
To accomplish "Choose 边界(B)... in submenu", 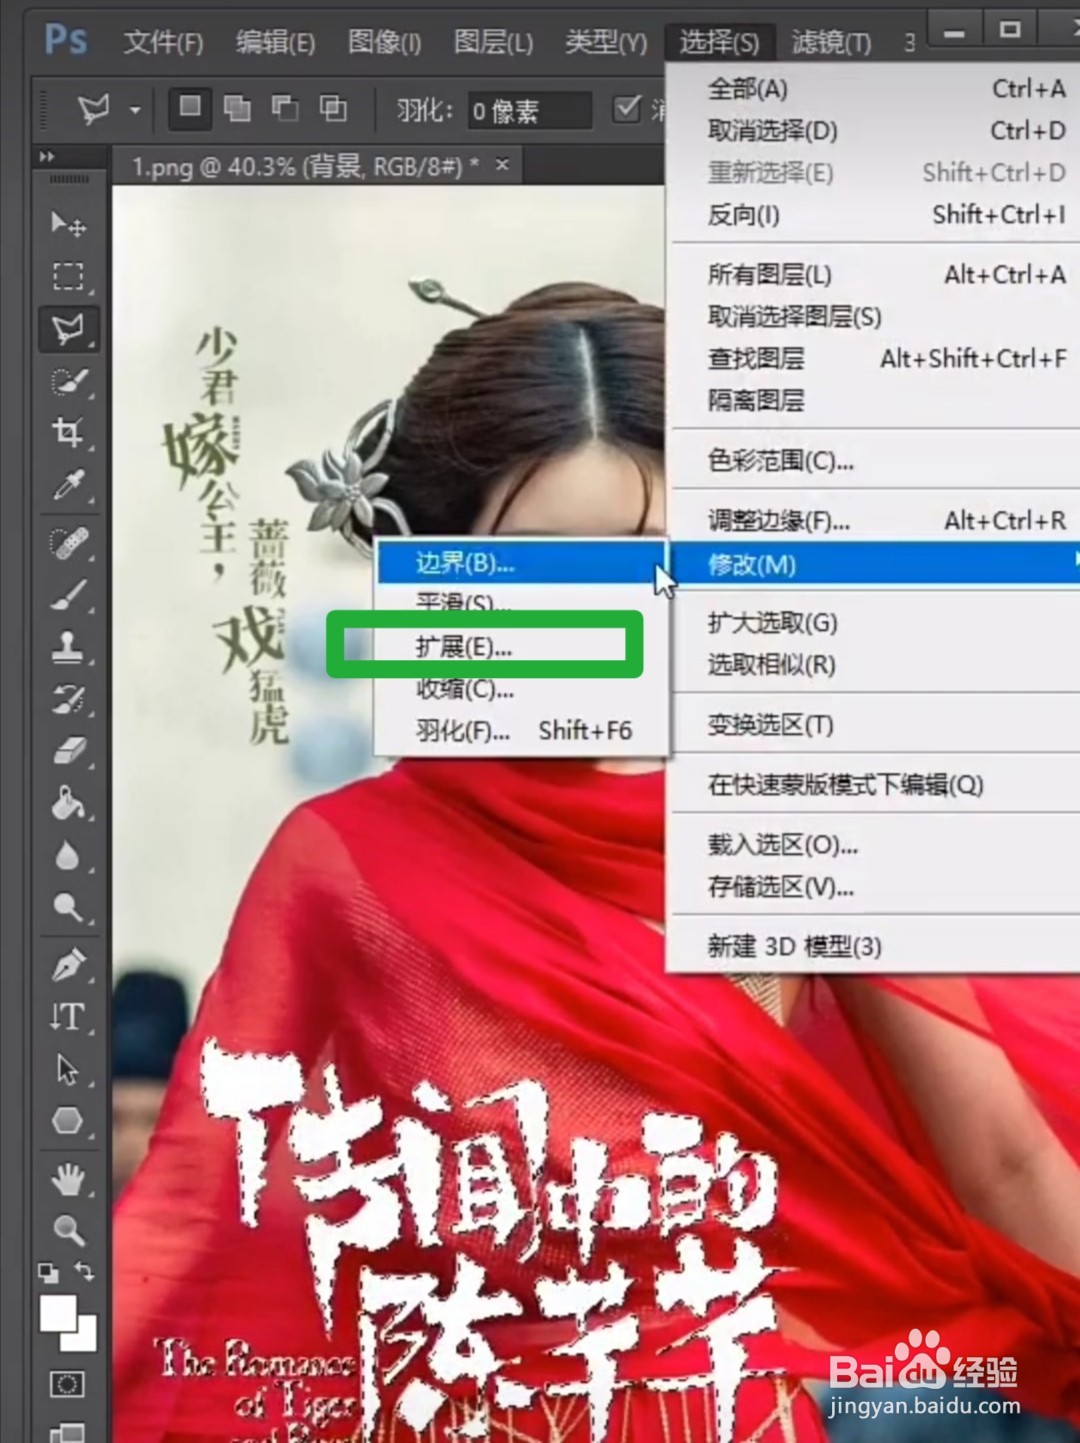I will [x=522, y=563].
